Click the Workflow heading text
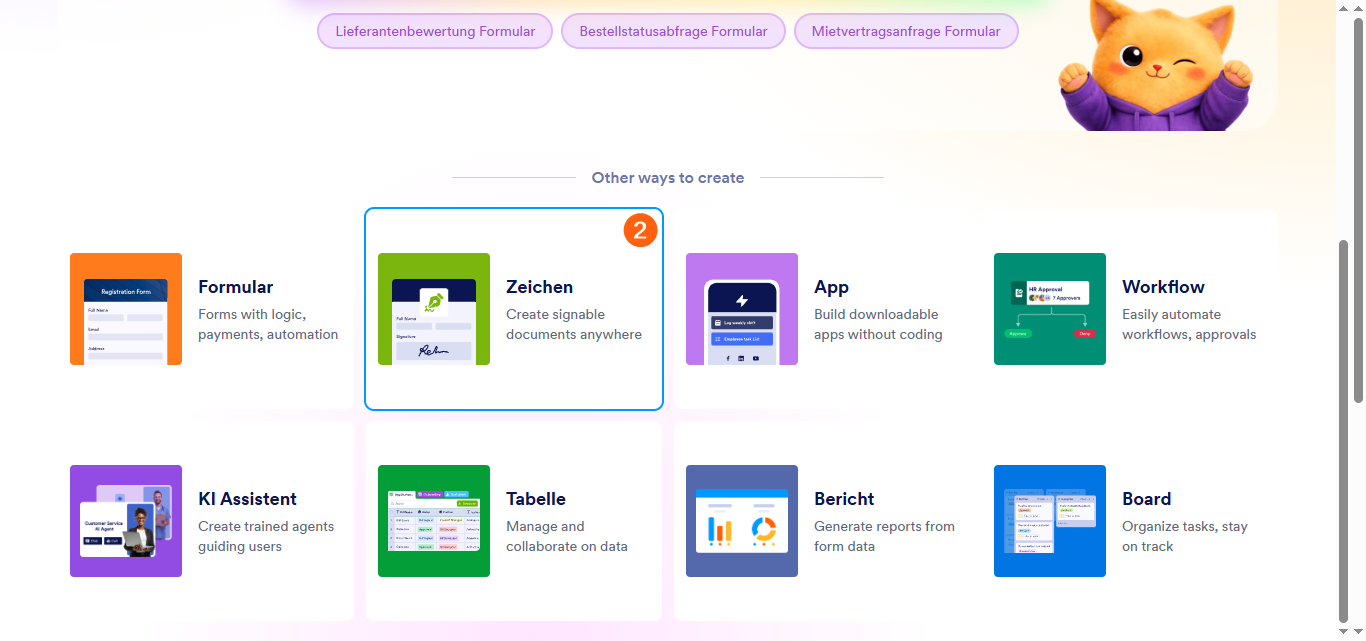 point(1163,287)
